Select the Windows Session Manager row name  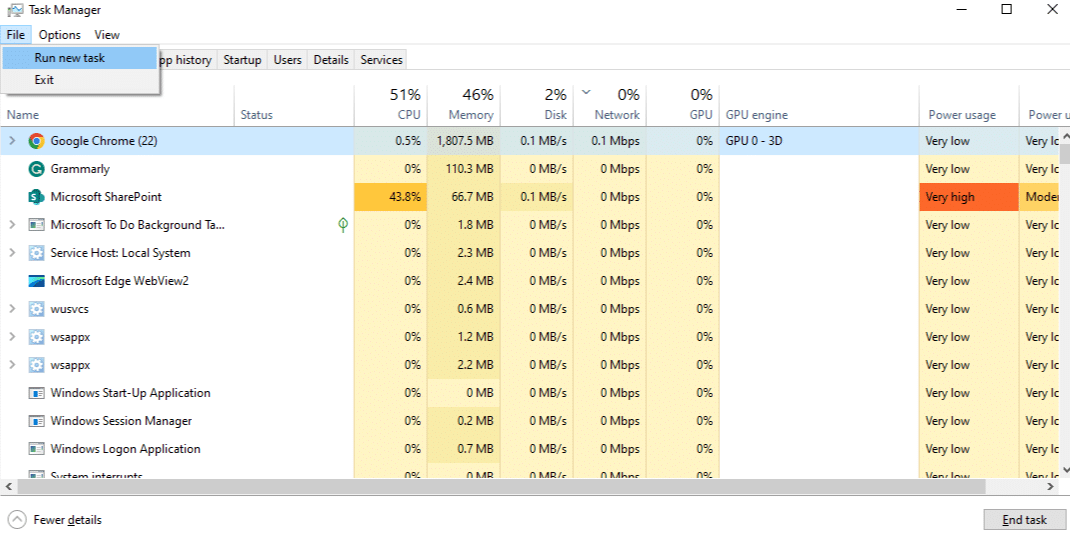[x=121, y=421]
